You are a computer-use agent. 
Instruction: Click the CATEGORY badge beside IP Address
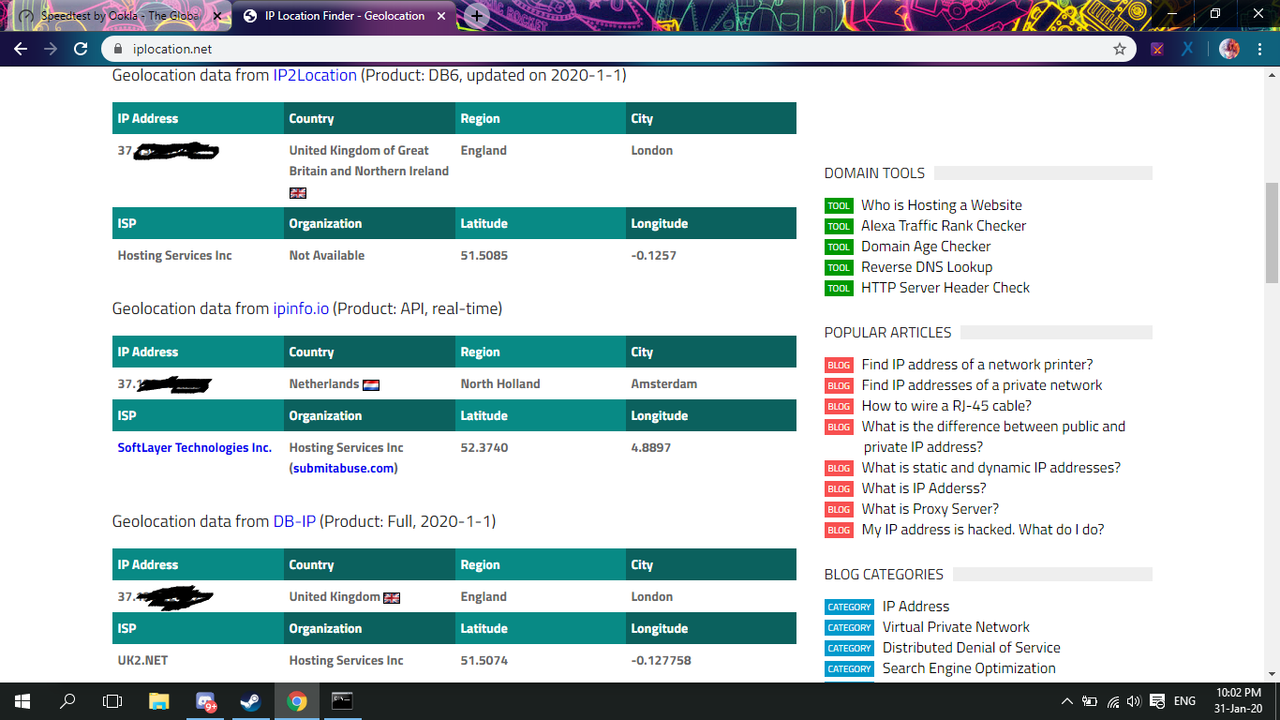850,608
